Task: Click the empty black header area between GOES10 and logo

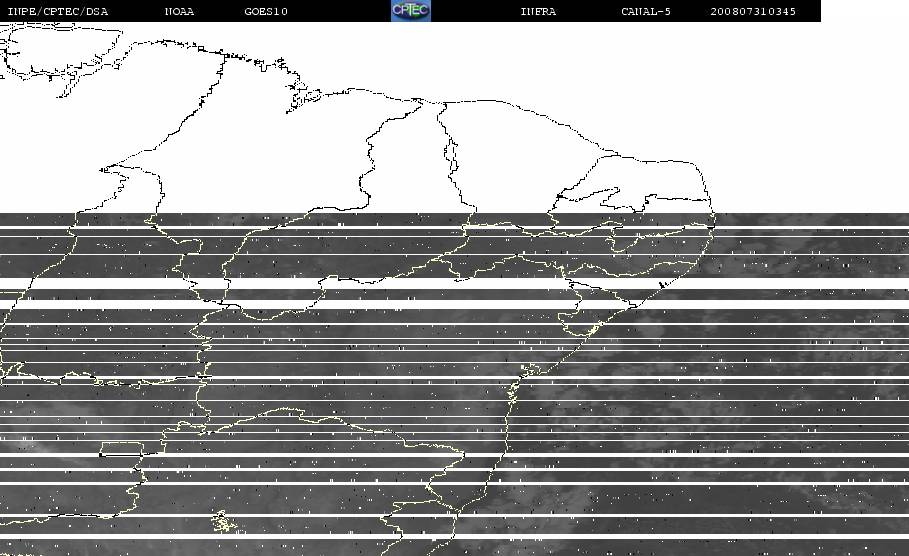Action: point(339,11)
